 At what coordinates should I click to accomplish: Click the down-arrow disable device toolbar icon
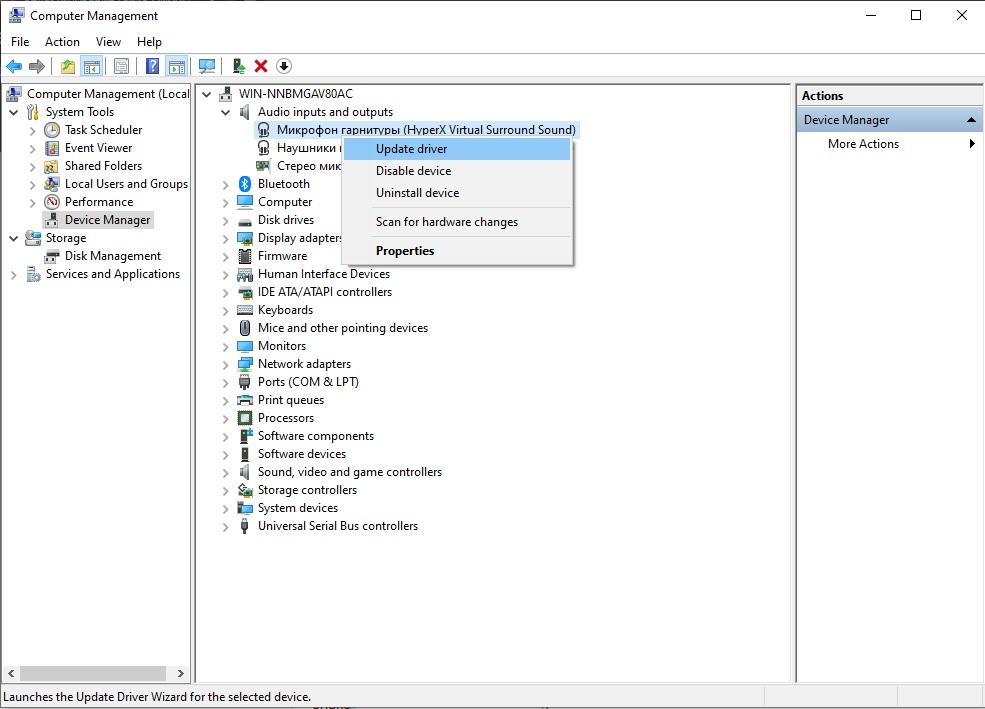[x=284, y=66]
